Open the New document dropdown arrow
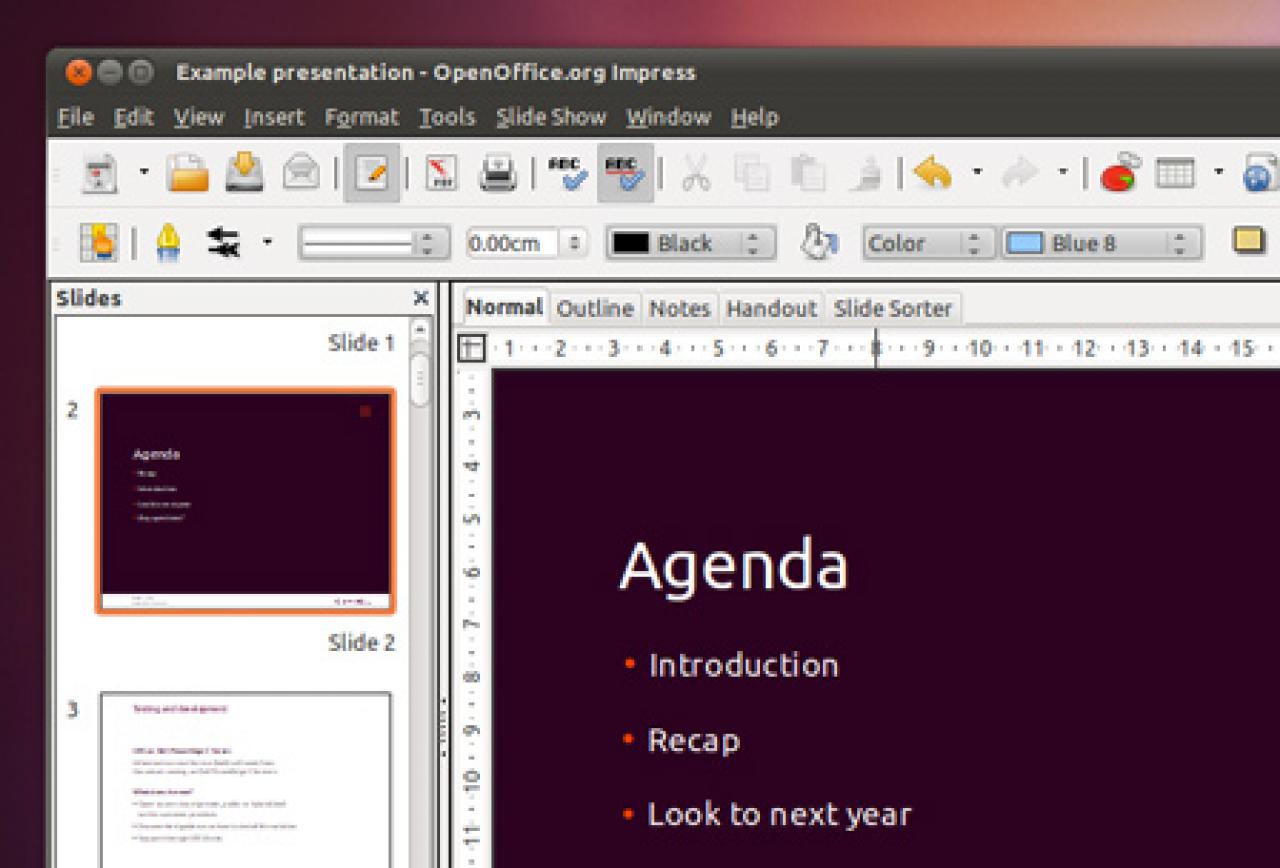1280x868 pixels. [143, 172]
